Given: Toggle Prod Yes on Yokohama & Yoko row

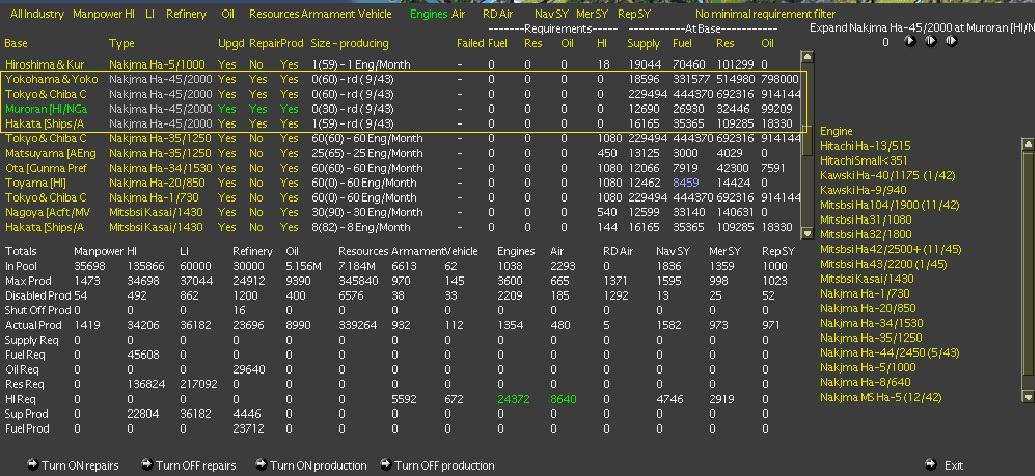Looking at the screenshot, I should [x=289, y=79].
